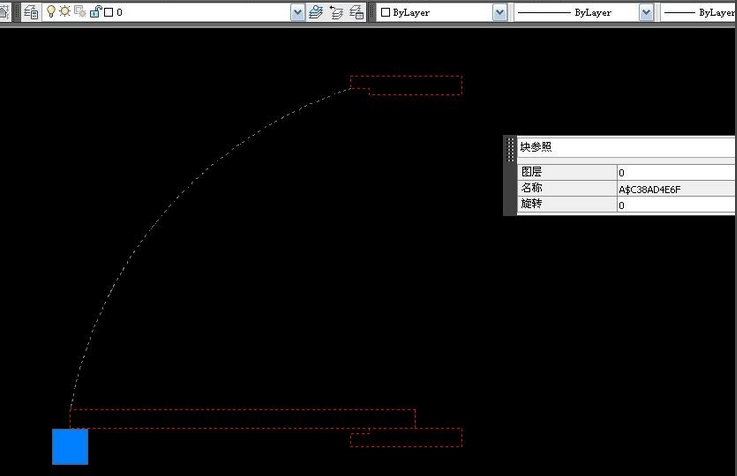Open the Layer Properties Manager icon
Image resolution: width=737 pixels, height=476 pixels.
(x=30, y=12)
